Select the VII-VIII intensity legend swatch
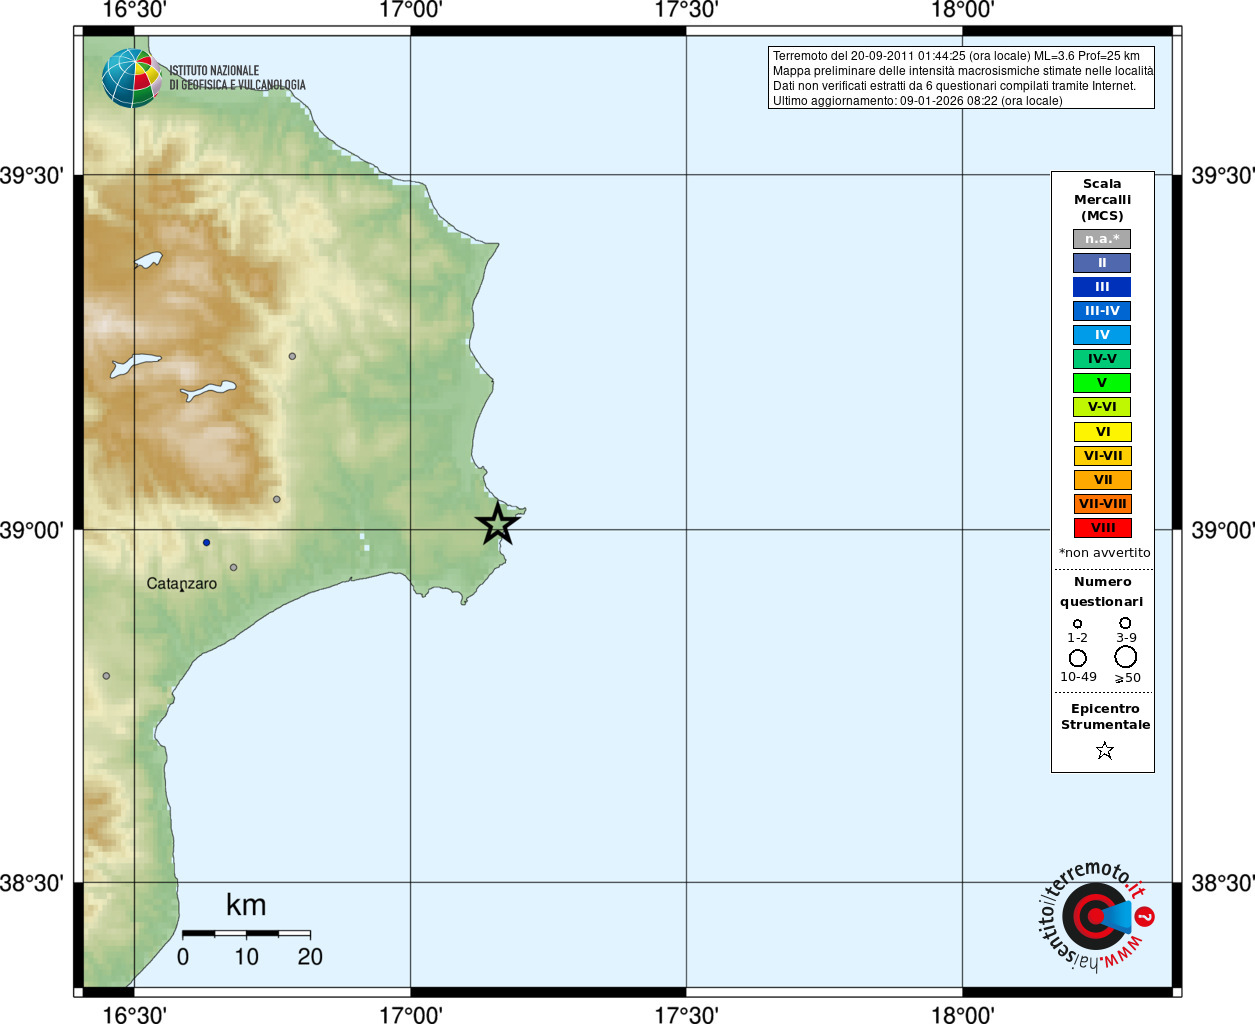 pos(1103,504)
